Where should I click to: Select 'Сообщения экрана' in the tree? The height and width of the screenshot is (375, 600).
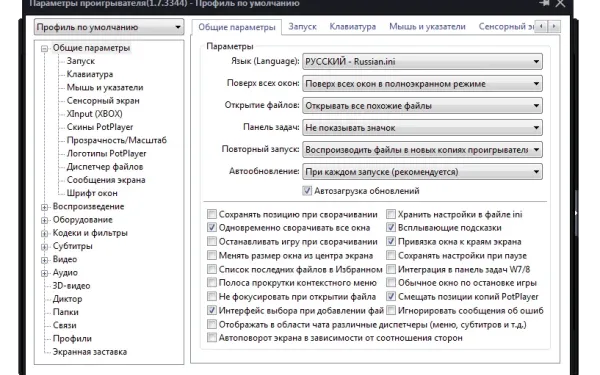(106, 180)
